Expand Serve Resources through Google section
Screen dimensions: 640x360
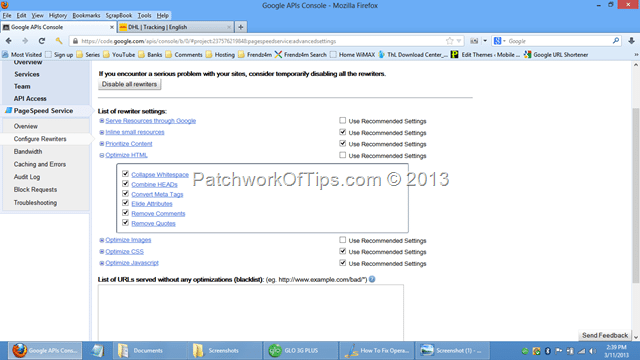point(102,121)
